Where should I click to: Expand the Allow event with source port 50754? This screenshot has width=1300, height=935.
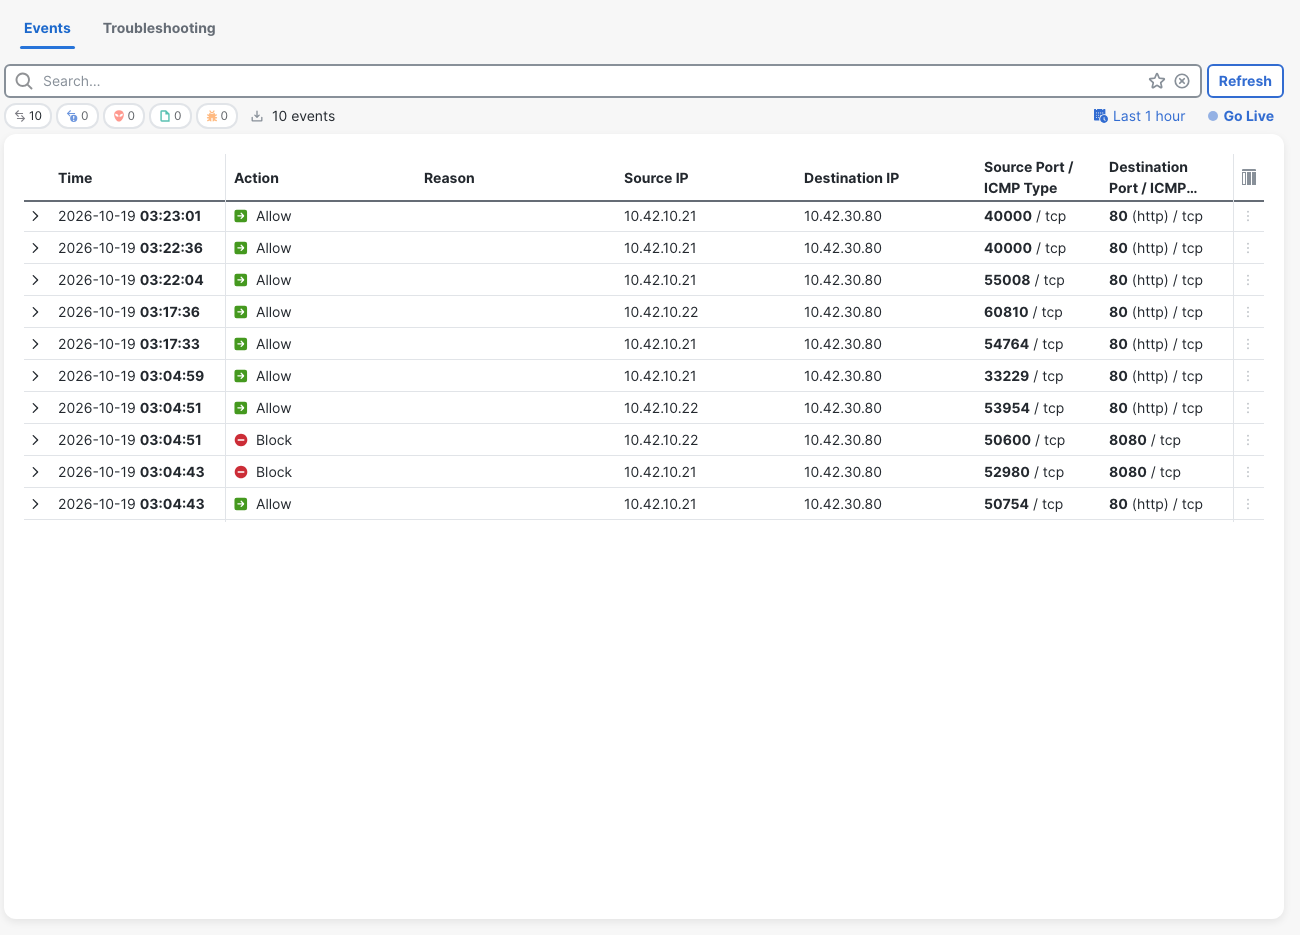pyautogui.click(x=35, y=504)
